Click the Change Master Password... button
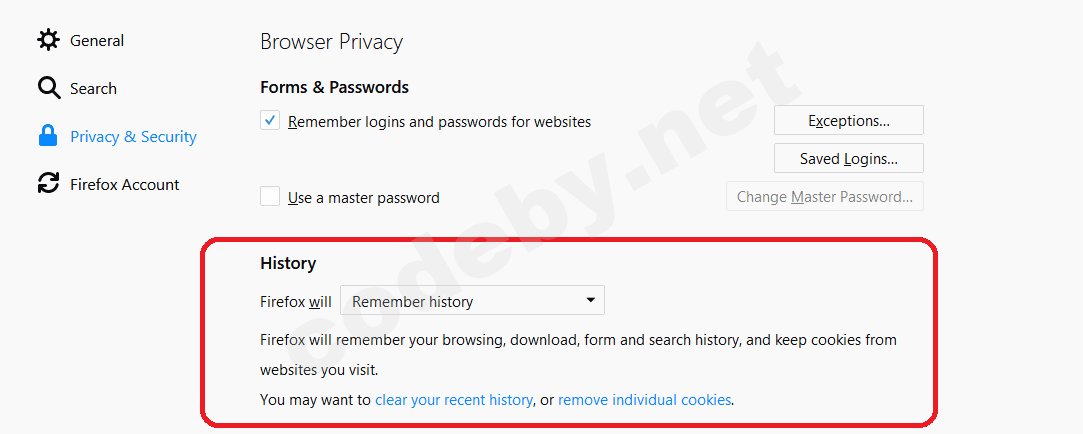Viewport: 1083px width, 434px height. [x=824, y=197]
